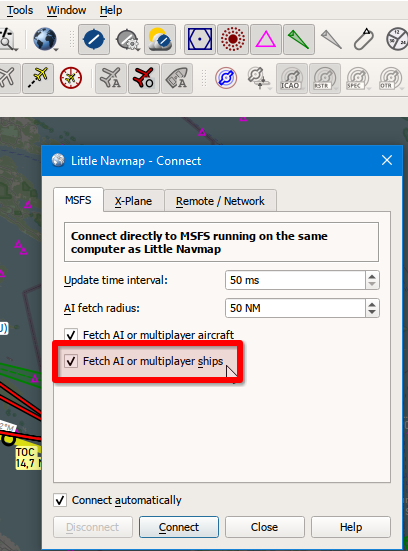Toggle airport weather sun-cloud icon
Screen dimensions: 408x551
[160, 39]
